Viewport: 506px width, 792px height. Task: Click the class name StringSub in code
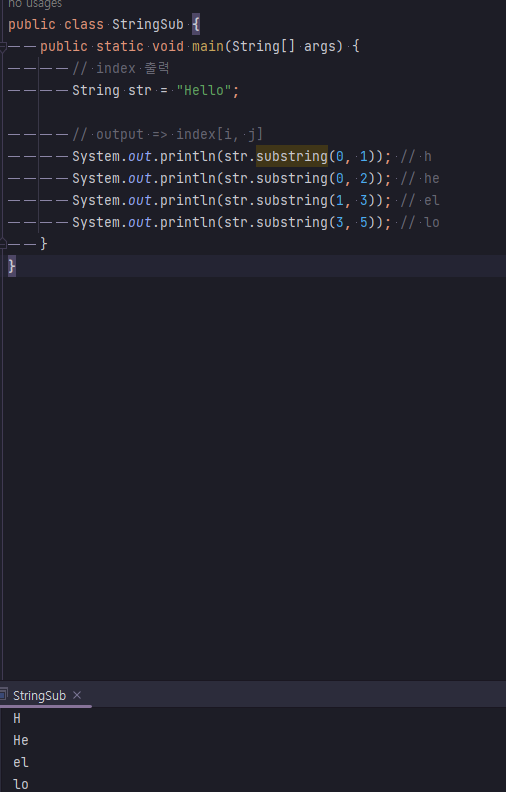(x=148, y=24)
